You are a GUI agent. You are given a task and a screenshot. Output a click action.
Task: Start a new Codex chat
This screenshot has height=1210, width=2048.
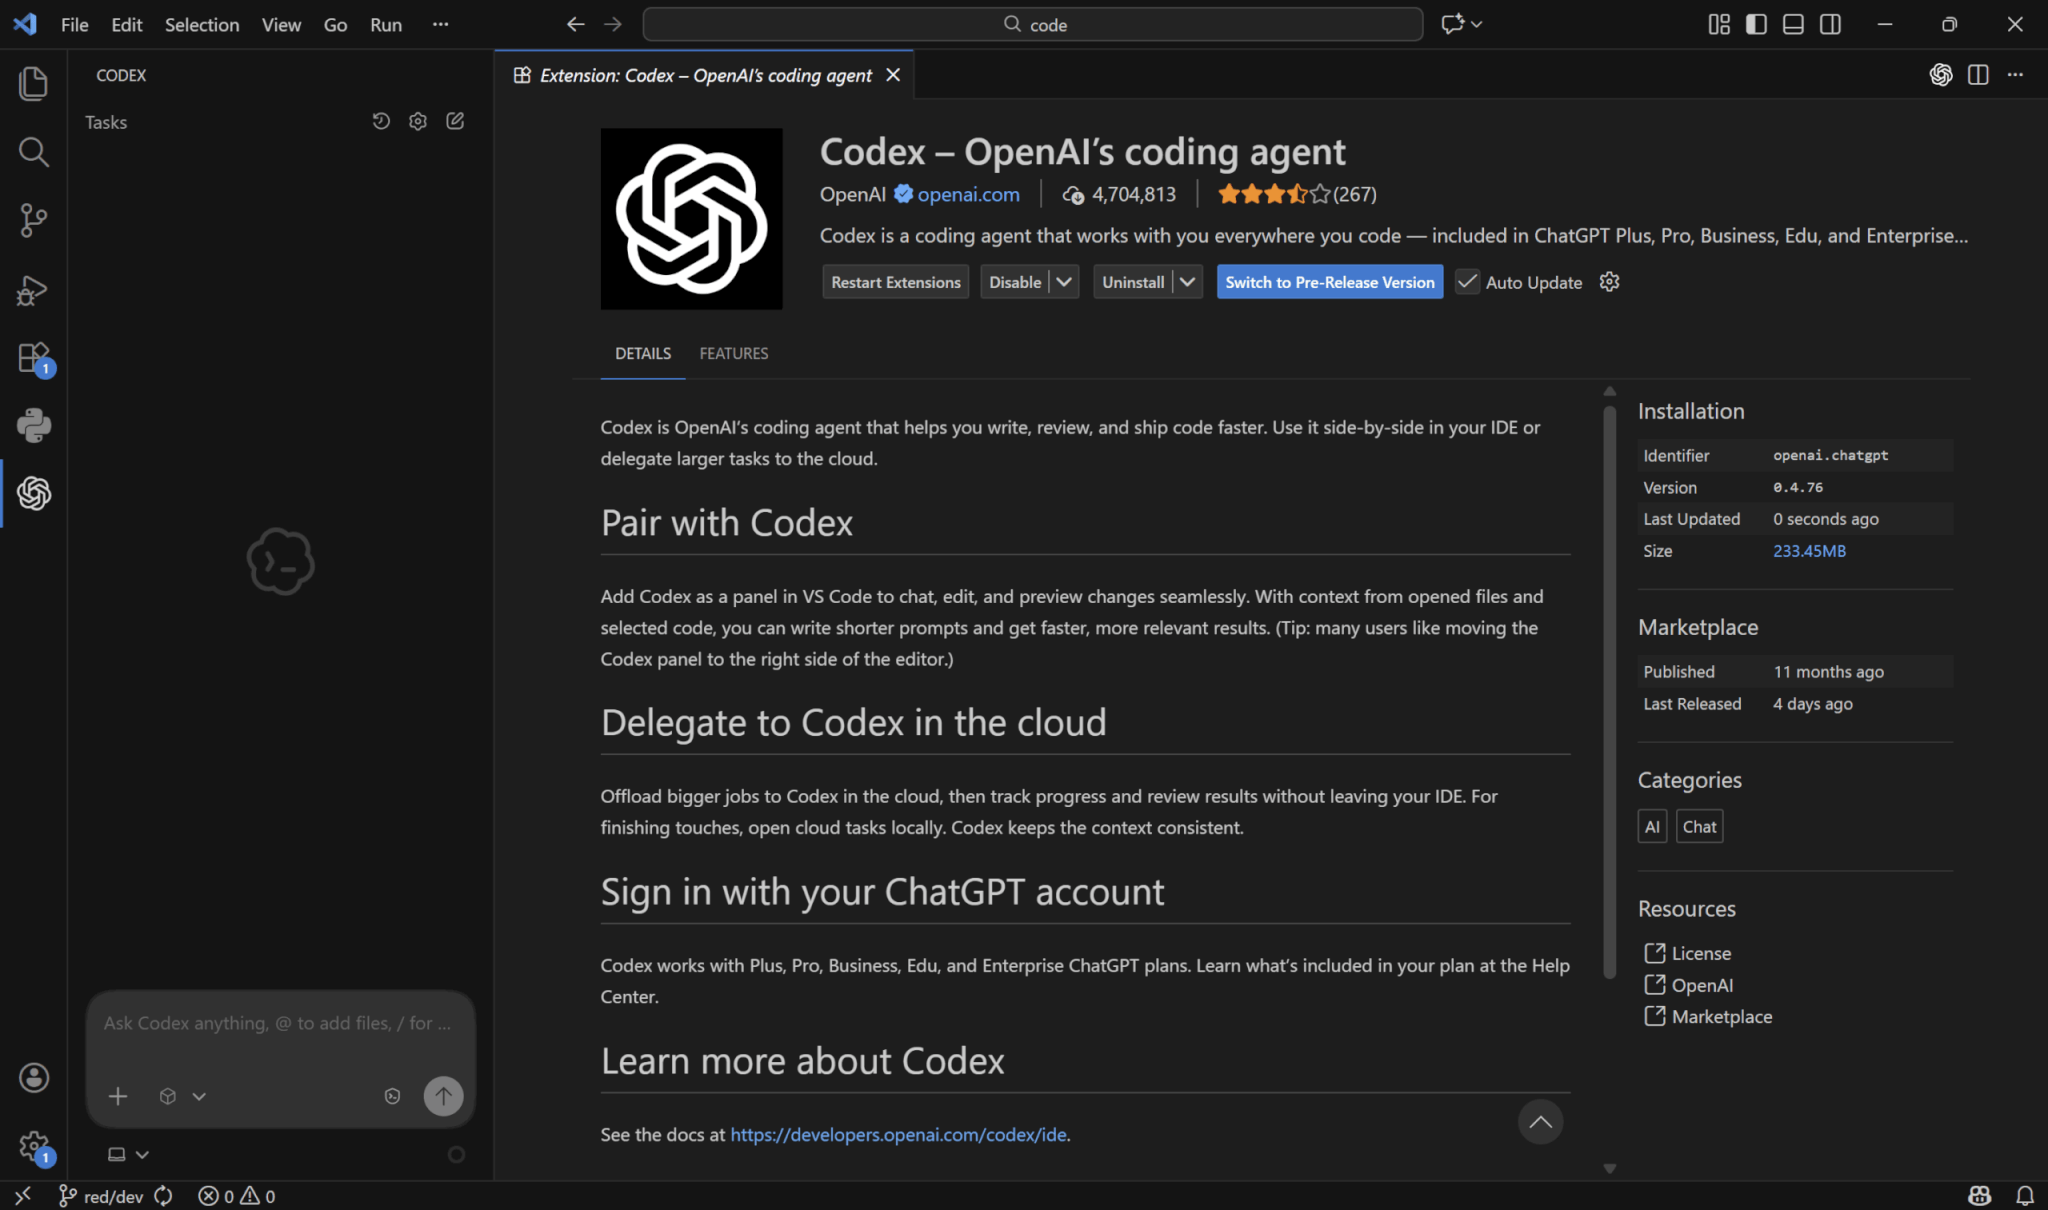[x=455, y=121]
